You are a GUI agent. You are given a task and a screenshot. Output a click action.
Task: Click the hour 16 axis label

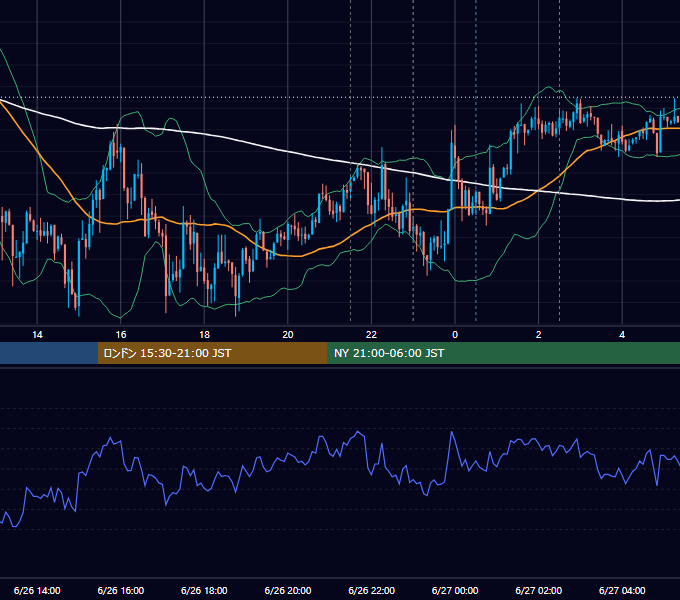point(121,335)
